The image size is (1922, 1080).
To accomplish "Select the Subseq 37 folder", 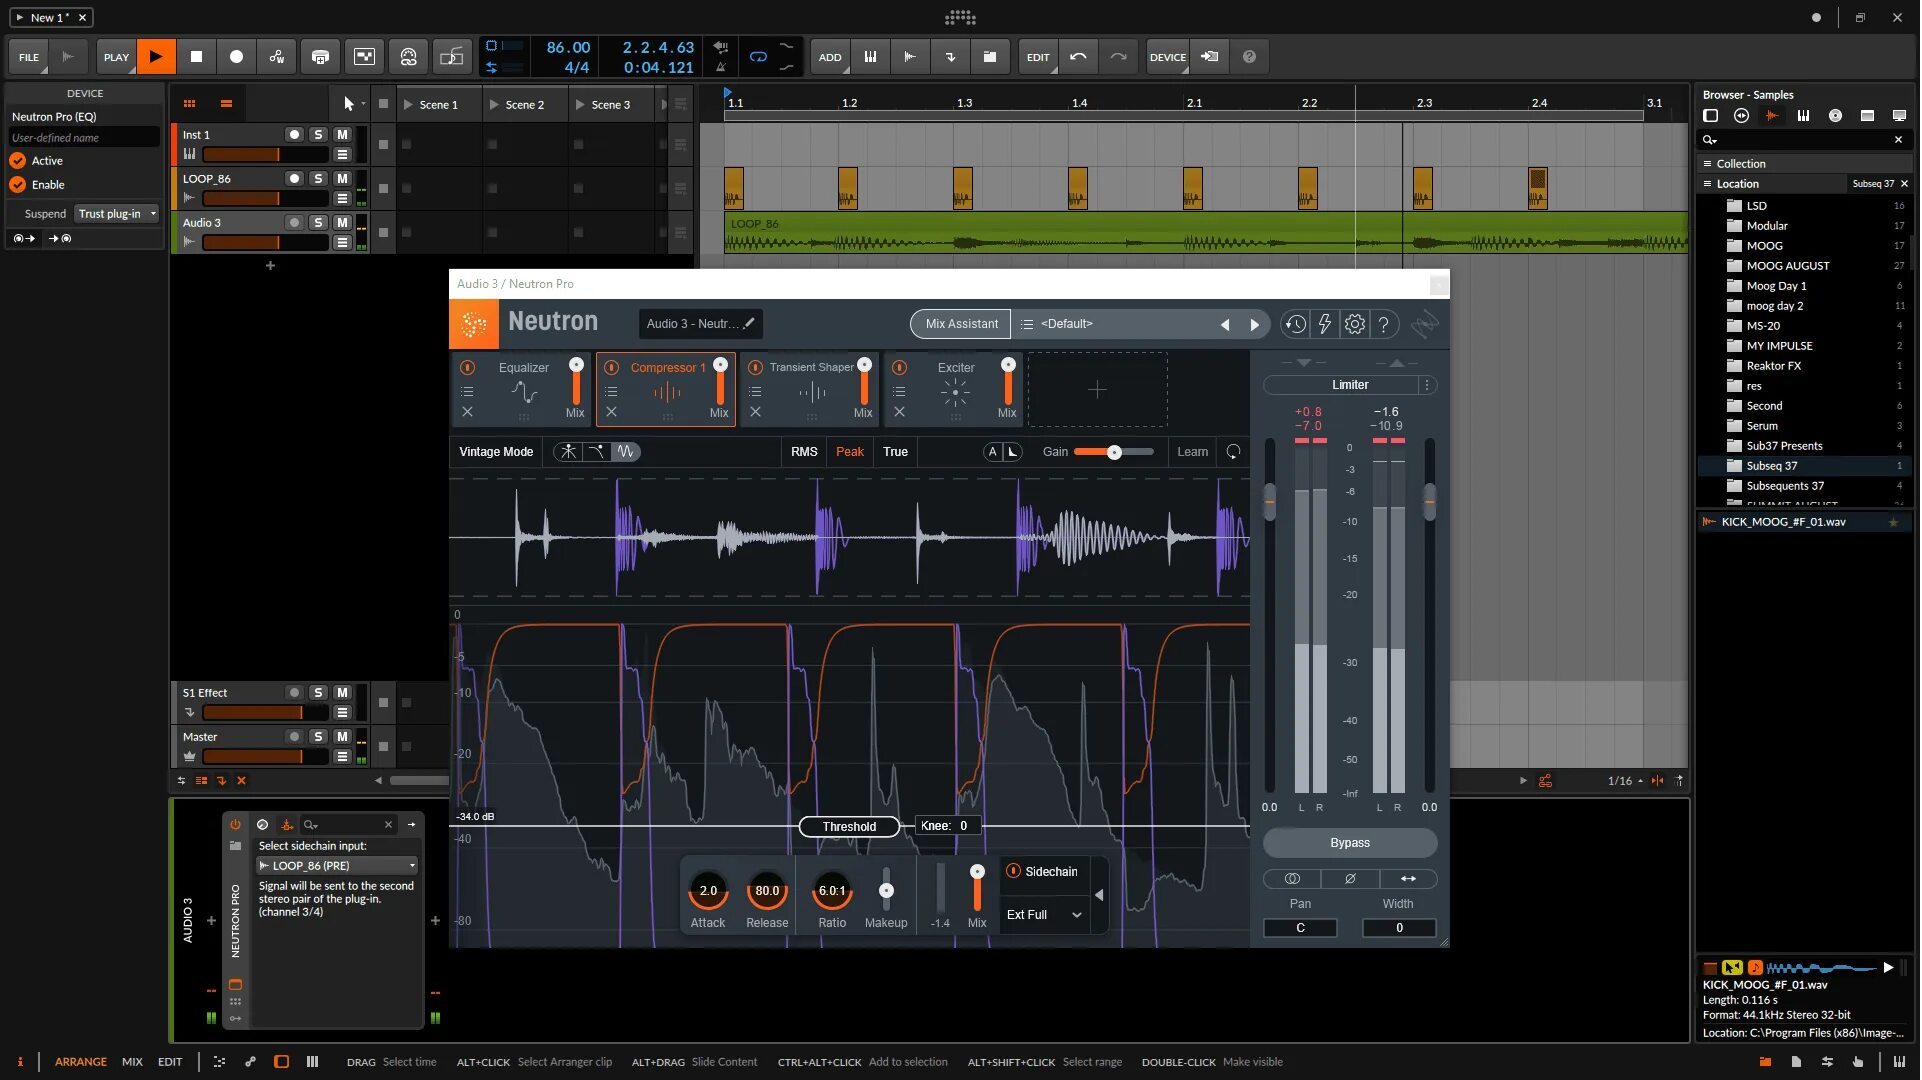I will tap(1771, 466).
